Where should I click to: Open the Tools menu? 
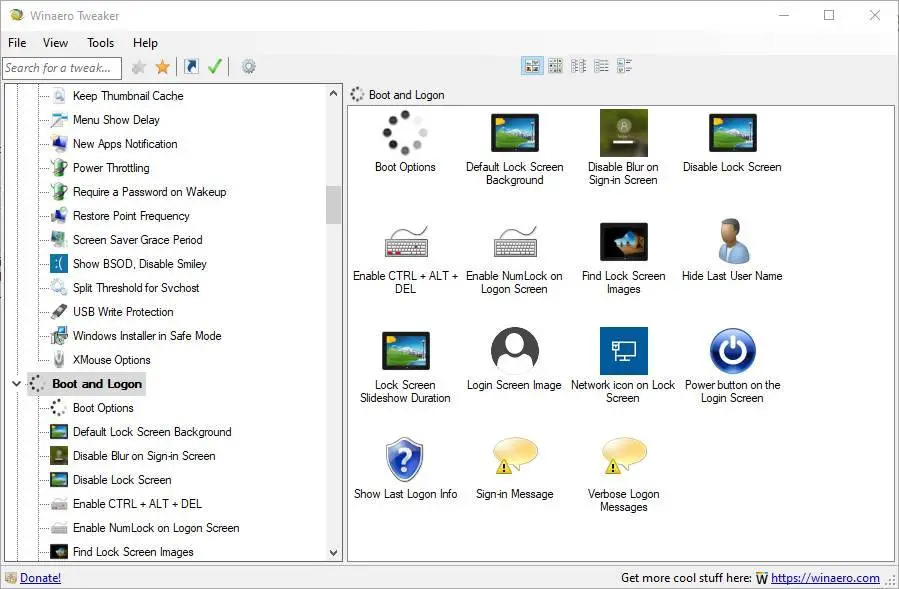coord(100,43)
